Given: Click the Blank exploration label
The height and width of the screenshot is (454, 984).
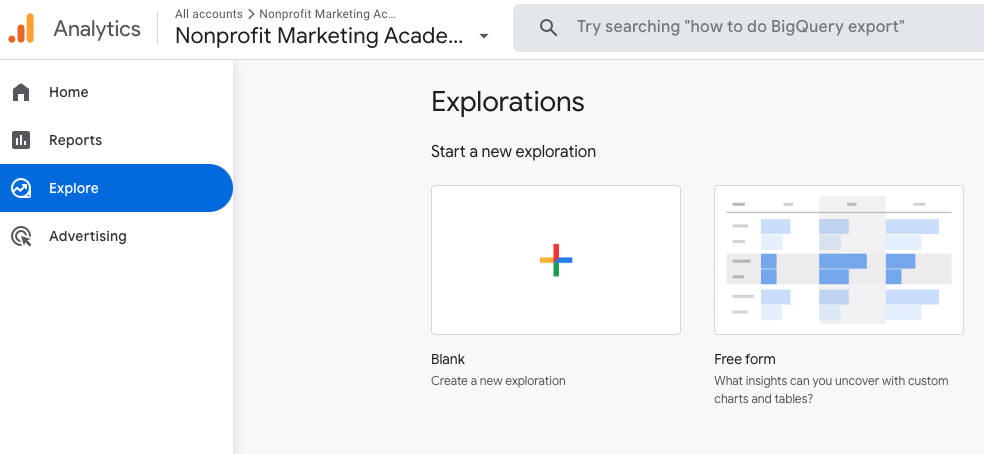Looking at the screenshot, I should click(448, 359).
